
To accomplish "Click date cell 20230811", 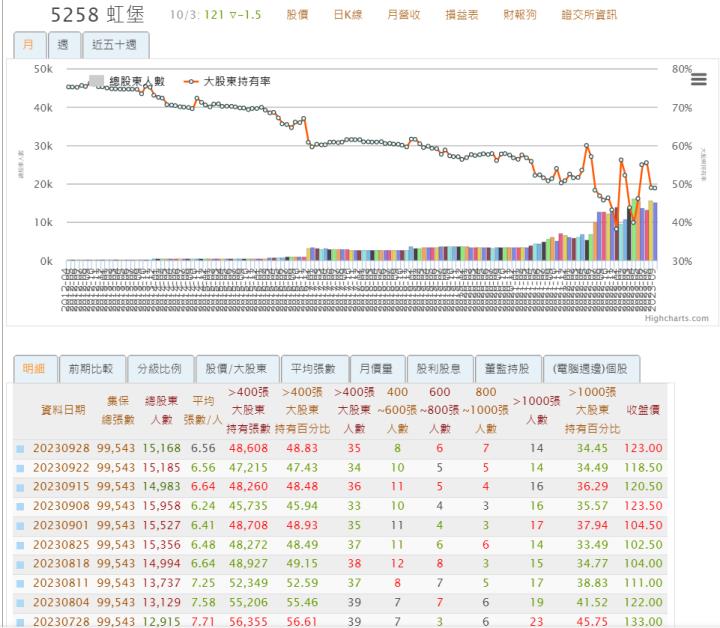I will click(x=61, y=583).
